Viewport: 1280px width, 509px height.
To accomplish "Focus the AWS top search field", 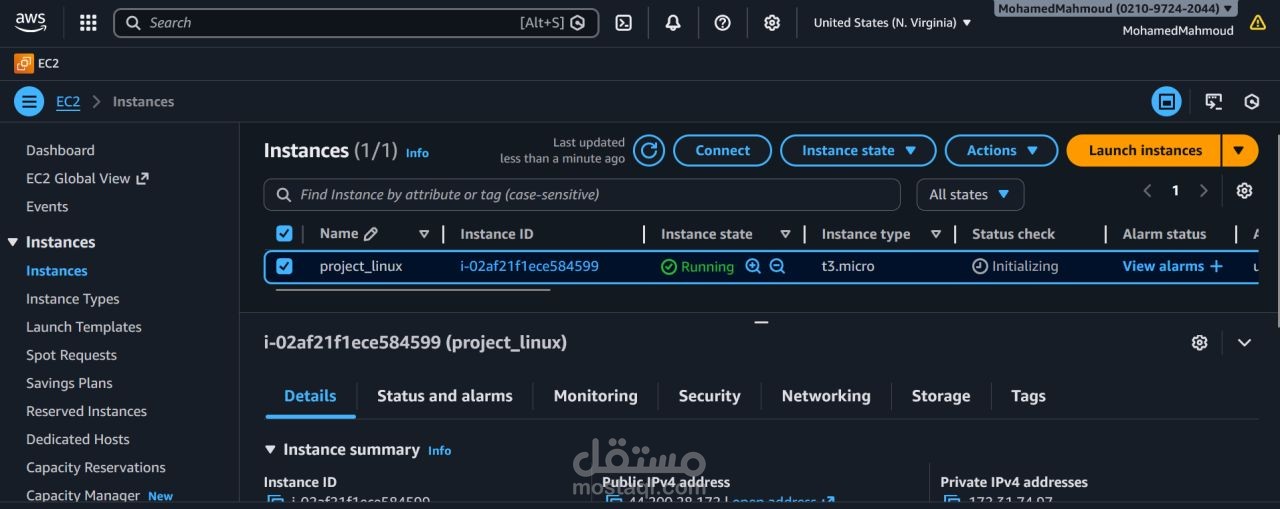I will 356,23.
